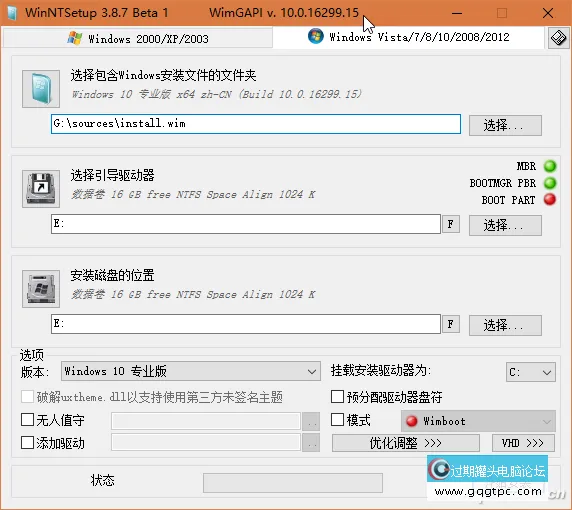Click the 安装磁盘的位置 heading text
Screen dimensions: 572x510
[x=112, y=275]
